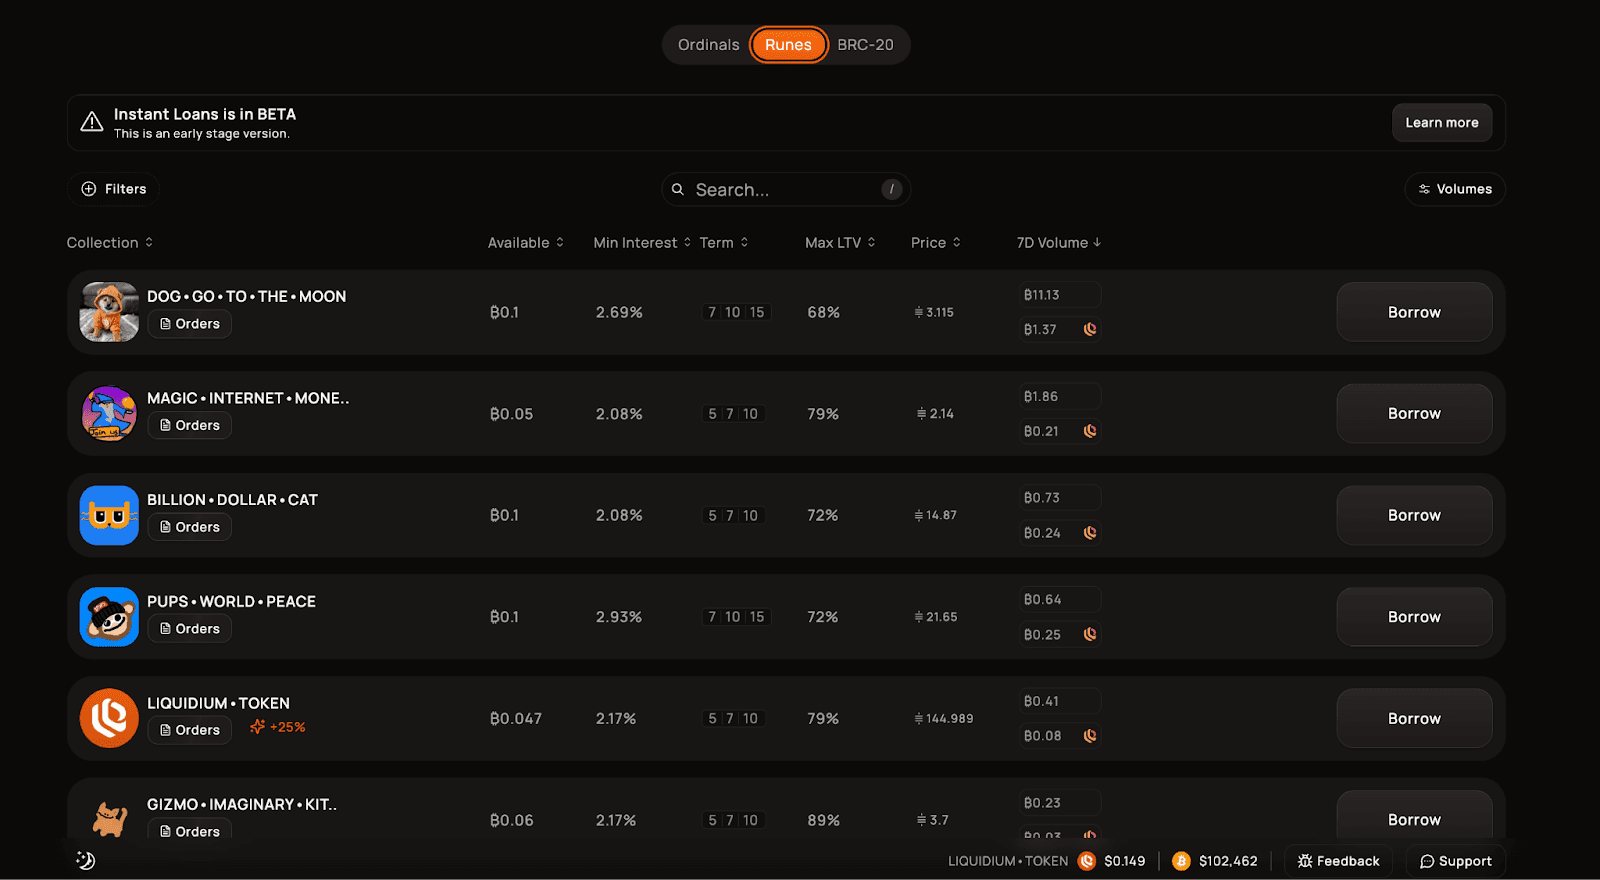Image resolution: width=1600 pixels, height=880 pixels.
Task: Click the $102,462 Bitcoin price
Action: click(1228, 861)
